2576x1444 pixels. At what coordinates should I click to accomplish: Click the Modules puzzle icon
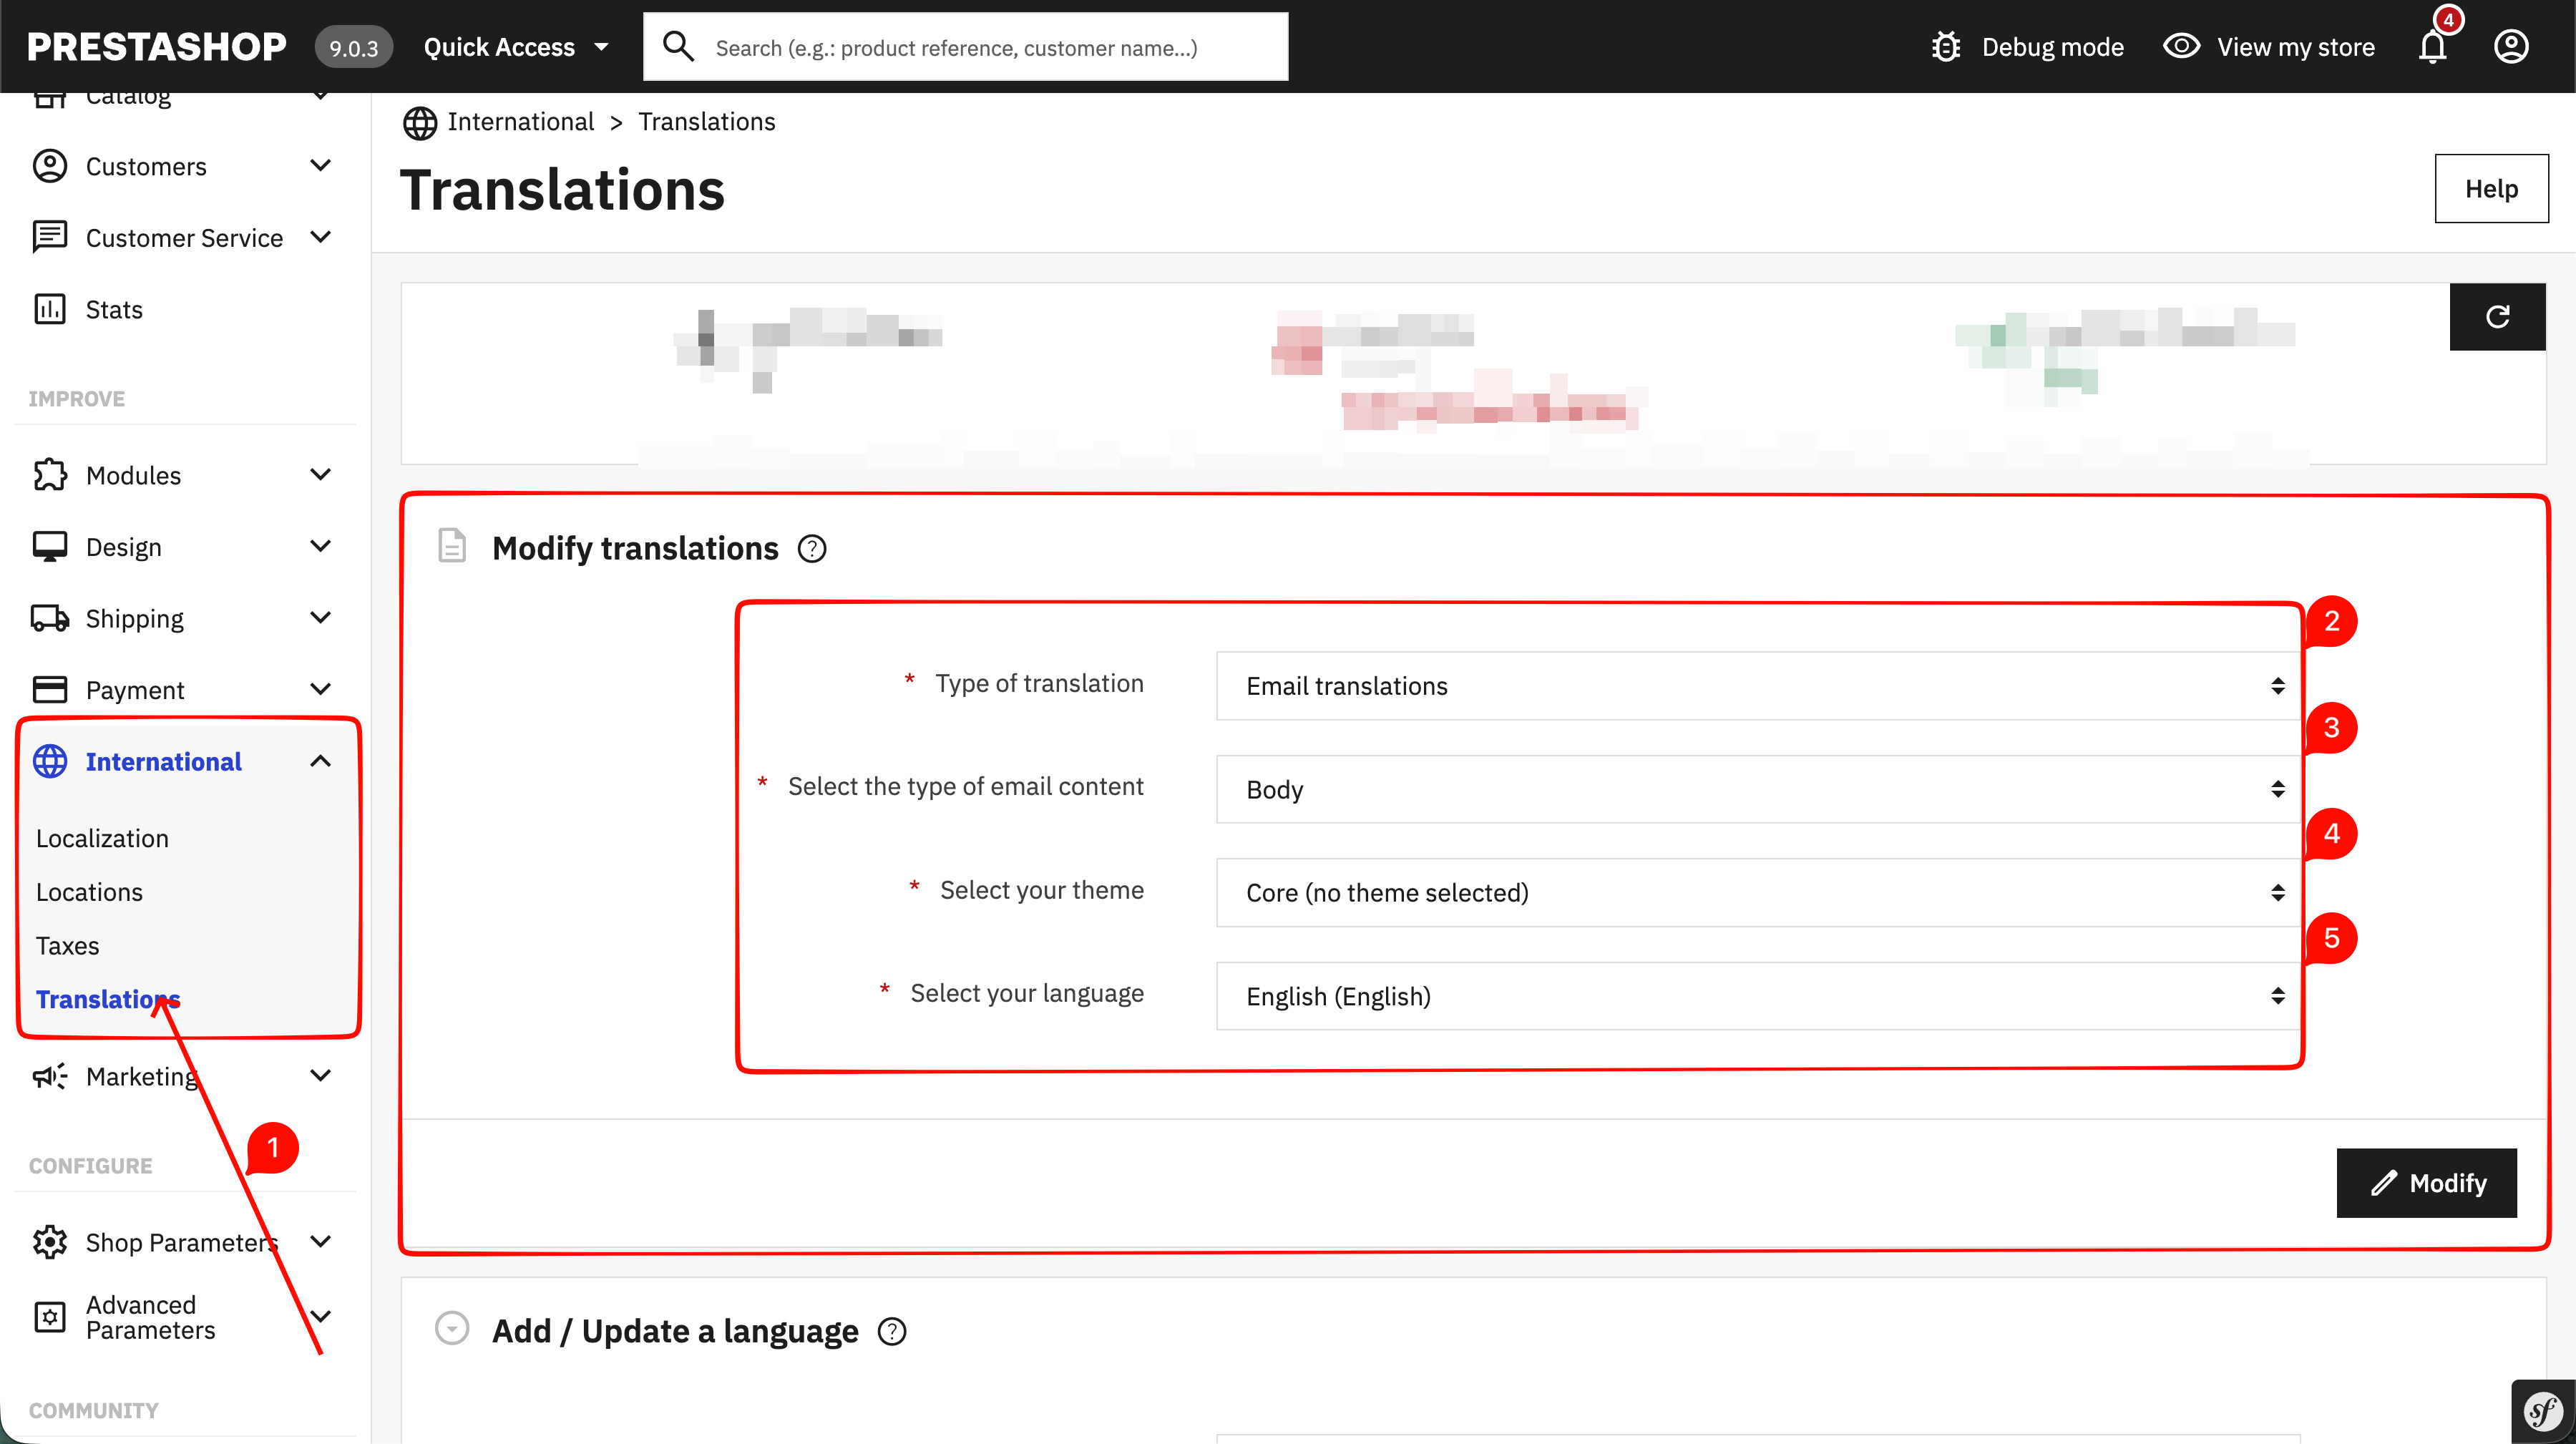click(50, 475)
